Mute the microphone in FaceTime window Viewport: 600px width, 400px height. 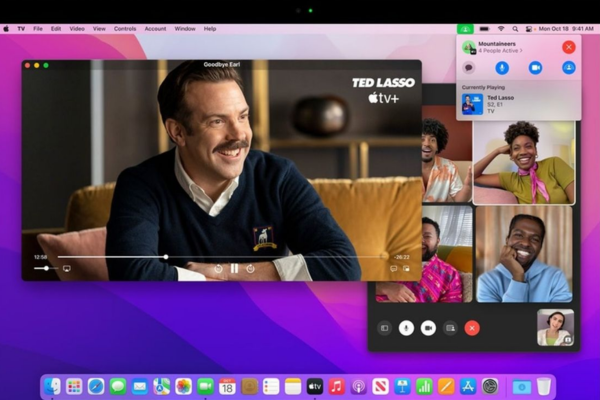[x=406, y=328]
